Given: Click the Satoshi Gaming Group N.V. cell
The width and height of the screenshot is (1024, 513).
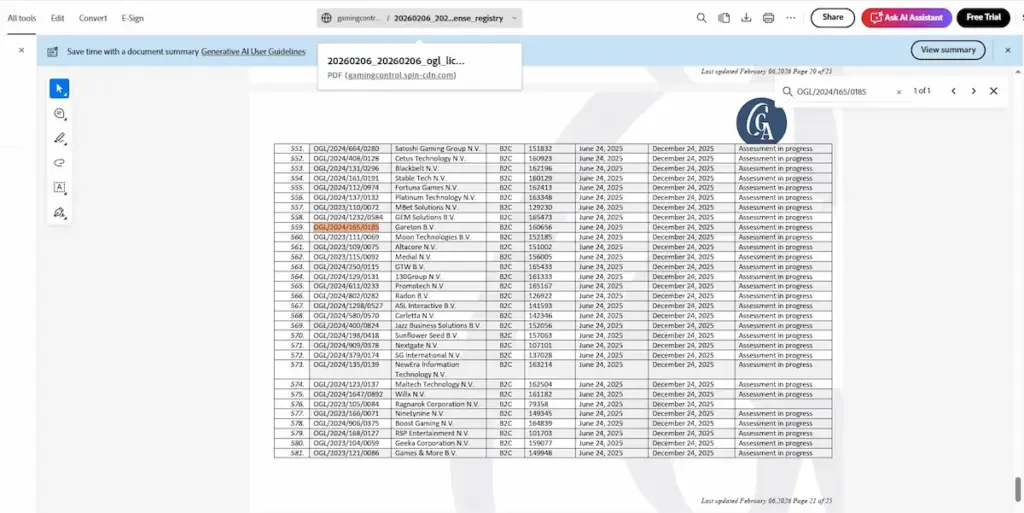Looking at the screenshot, I should tap(438, 149).
